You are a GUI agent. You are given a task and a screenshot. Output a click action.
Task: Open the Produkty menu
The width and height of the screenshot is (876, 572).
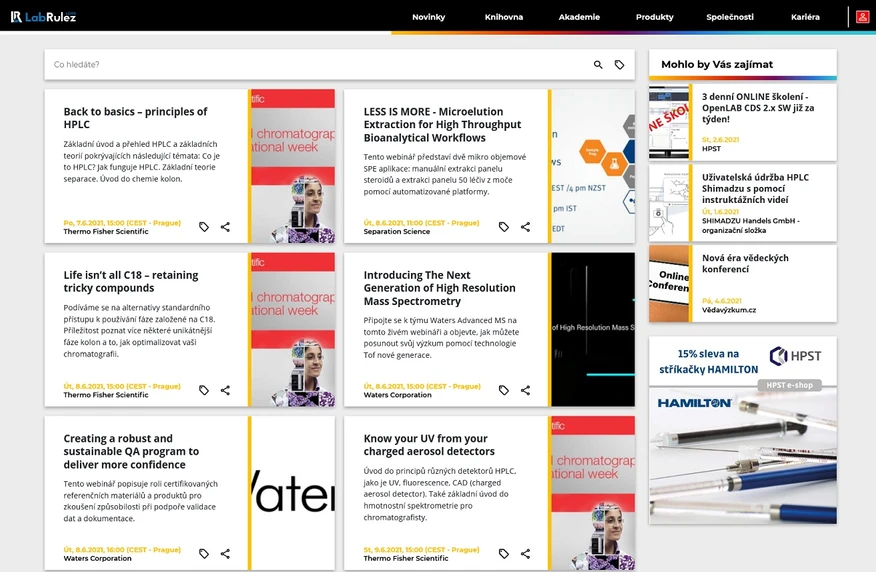pos(655,17)
